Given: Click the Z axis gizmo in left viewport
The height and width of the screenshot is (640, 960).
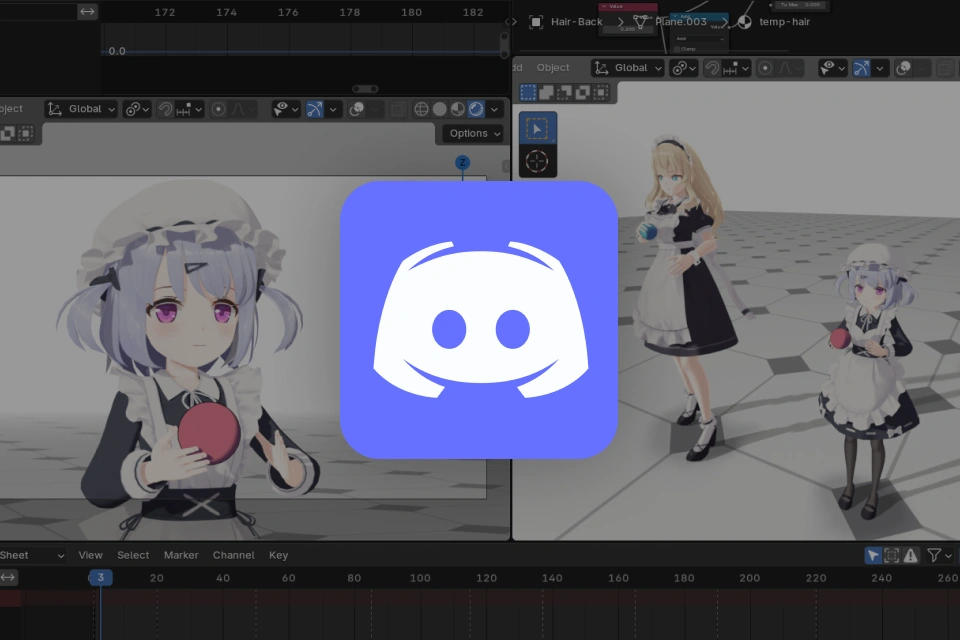Looking at the screenshot, I should point(462,162).
